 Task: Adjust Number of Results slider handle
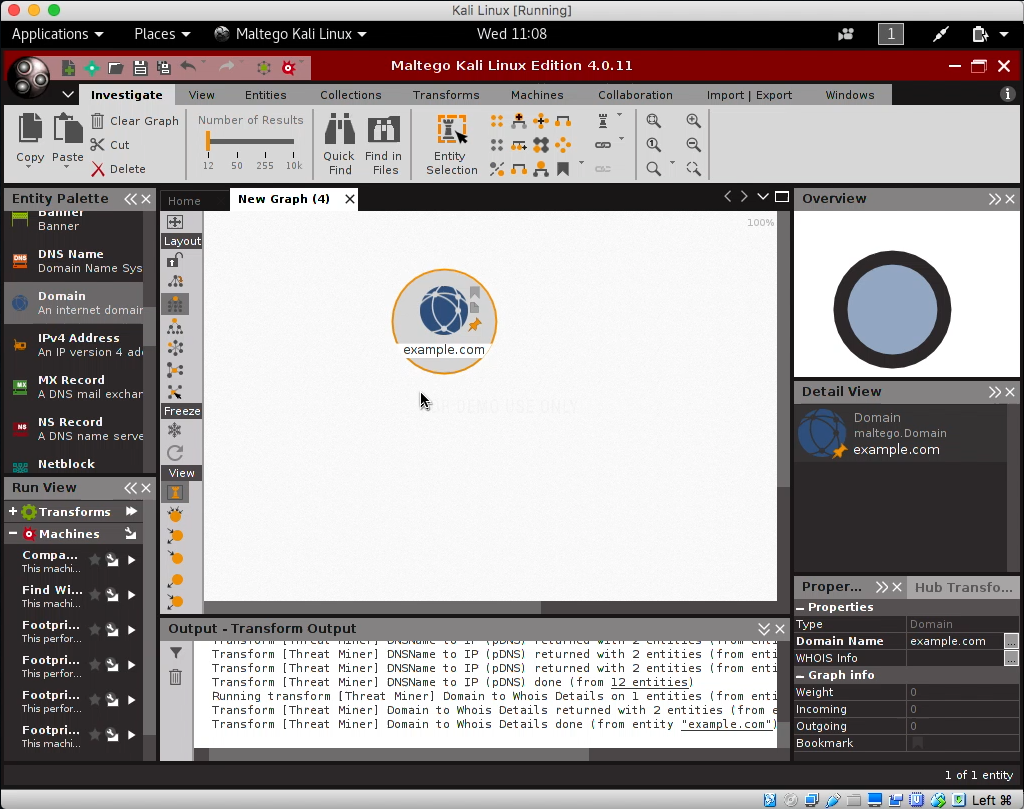208,140
